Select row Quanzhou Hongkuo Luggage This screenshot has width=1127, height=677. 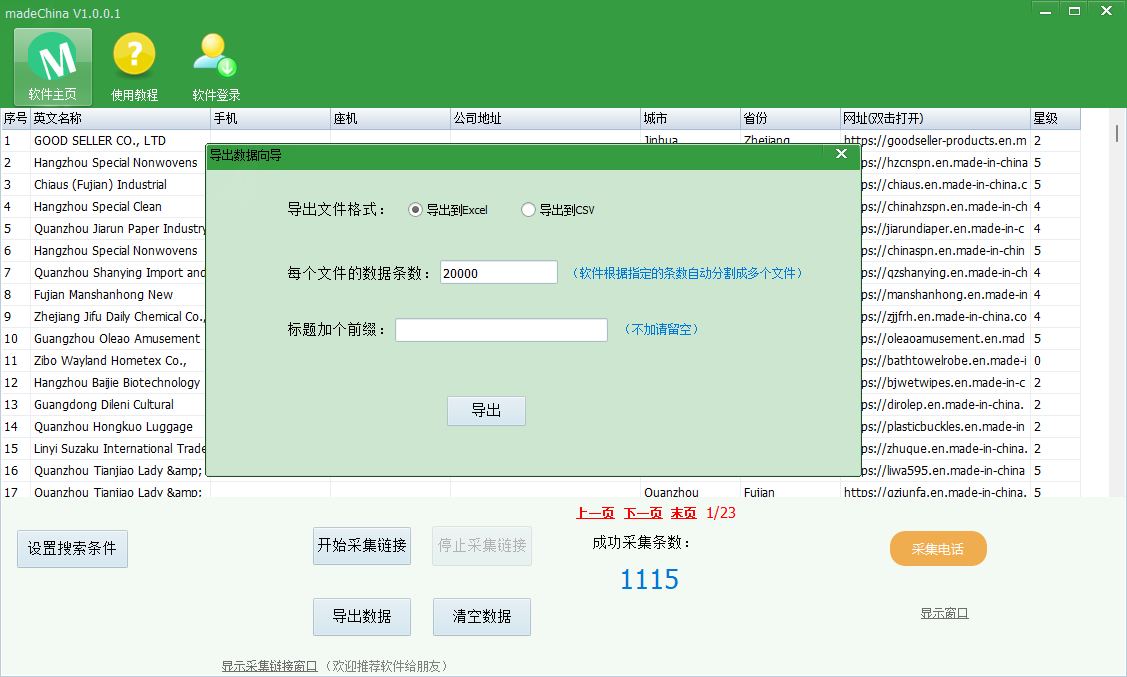point(104,427)
